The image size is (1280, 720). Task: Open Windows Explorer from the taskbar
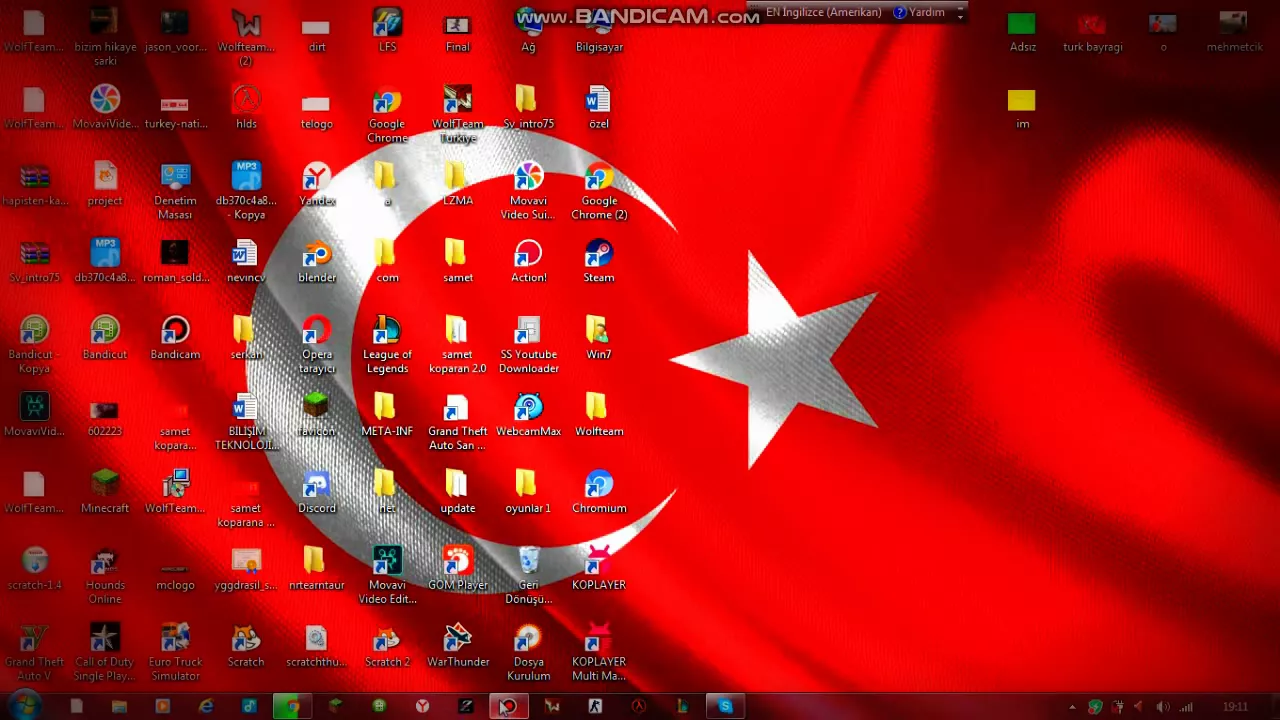(119, 706)
